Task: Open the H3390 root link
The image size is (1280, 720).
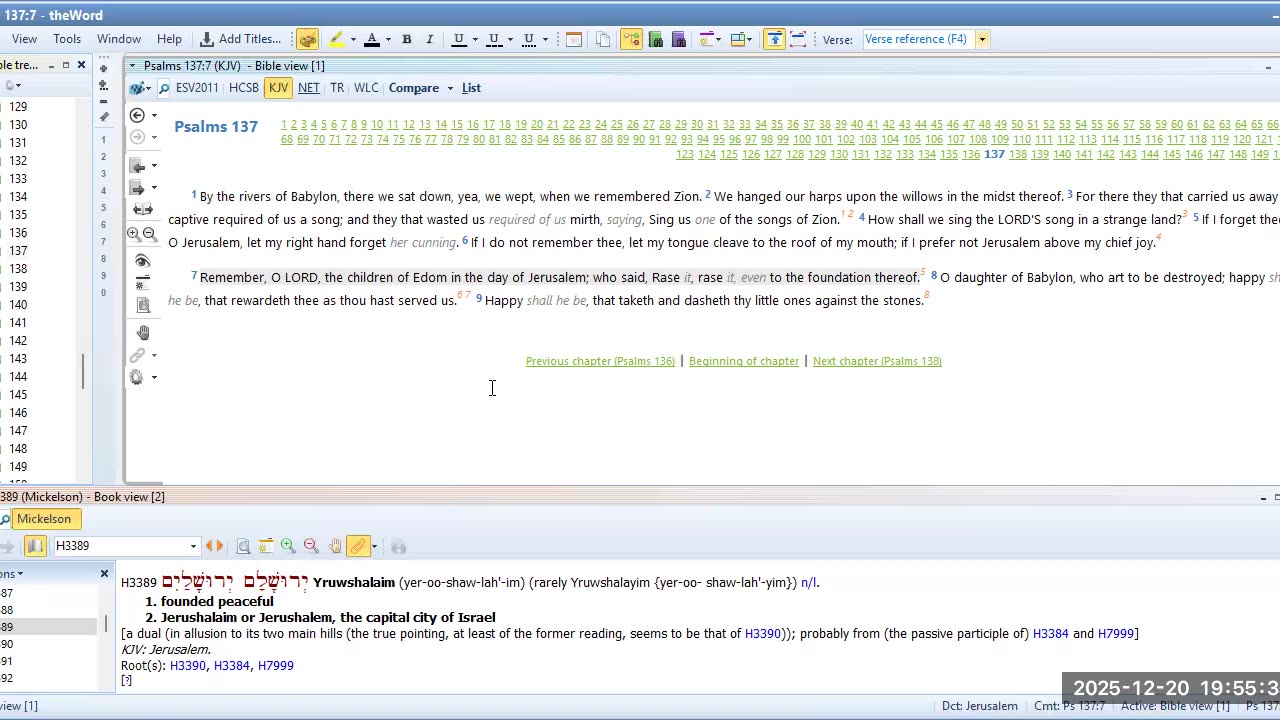Action: point(187,665)
